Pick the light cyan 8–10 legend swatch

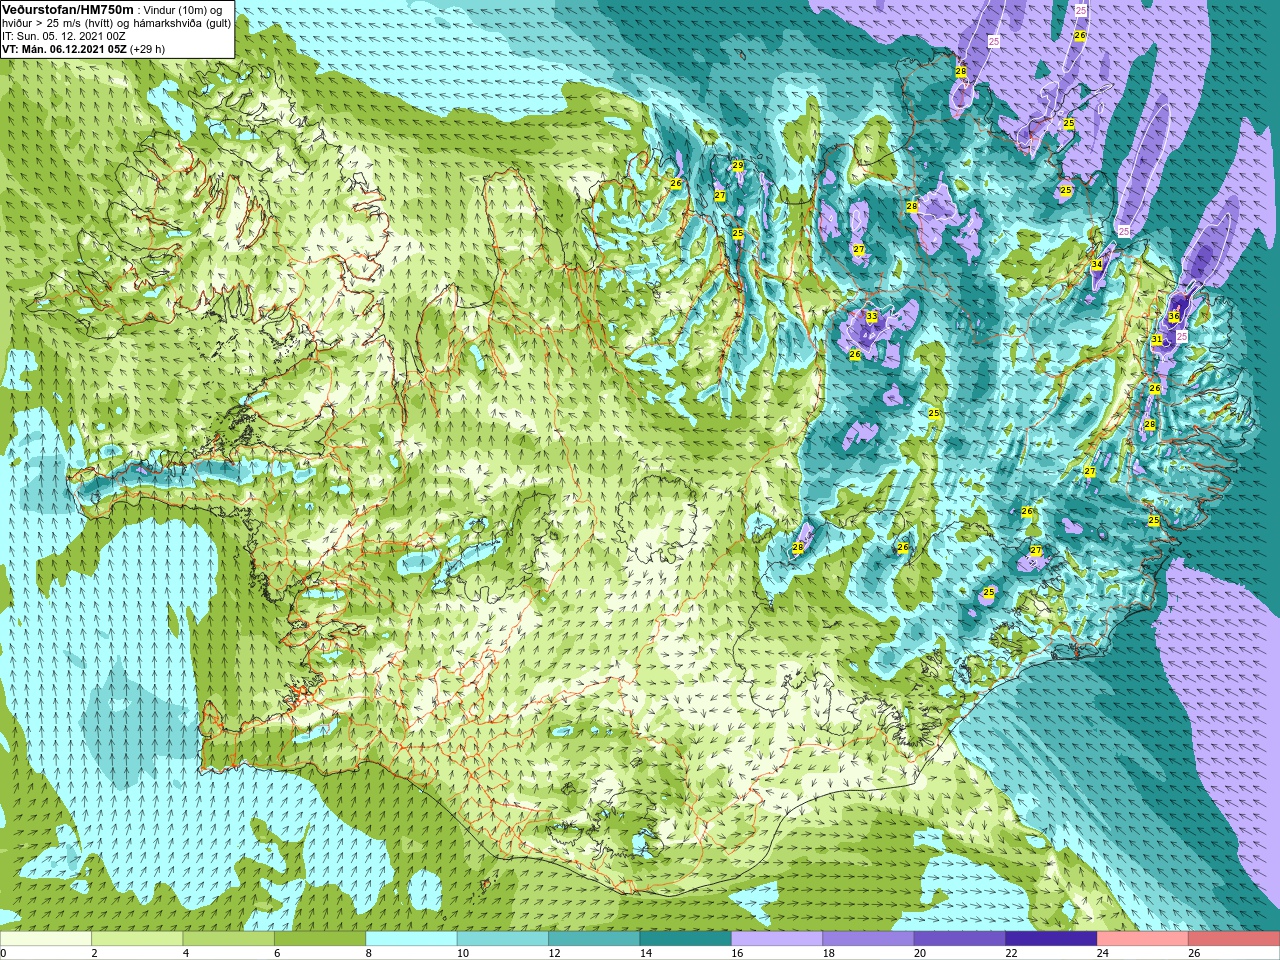[412, 939]
